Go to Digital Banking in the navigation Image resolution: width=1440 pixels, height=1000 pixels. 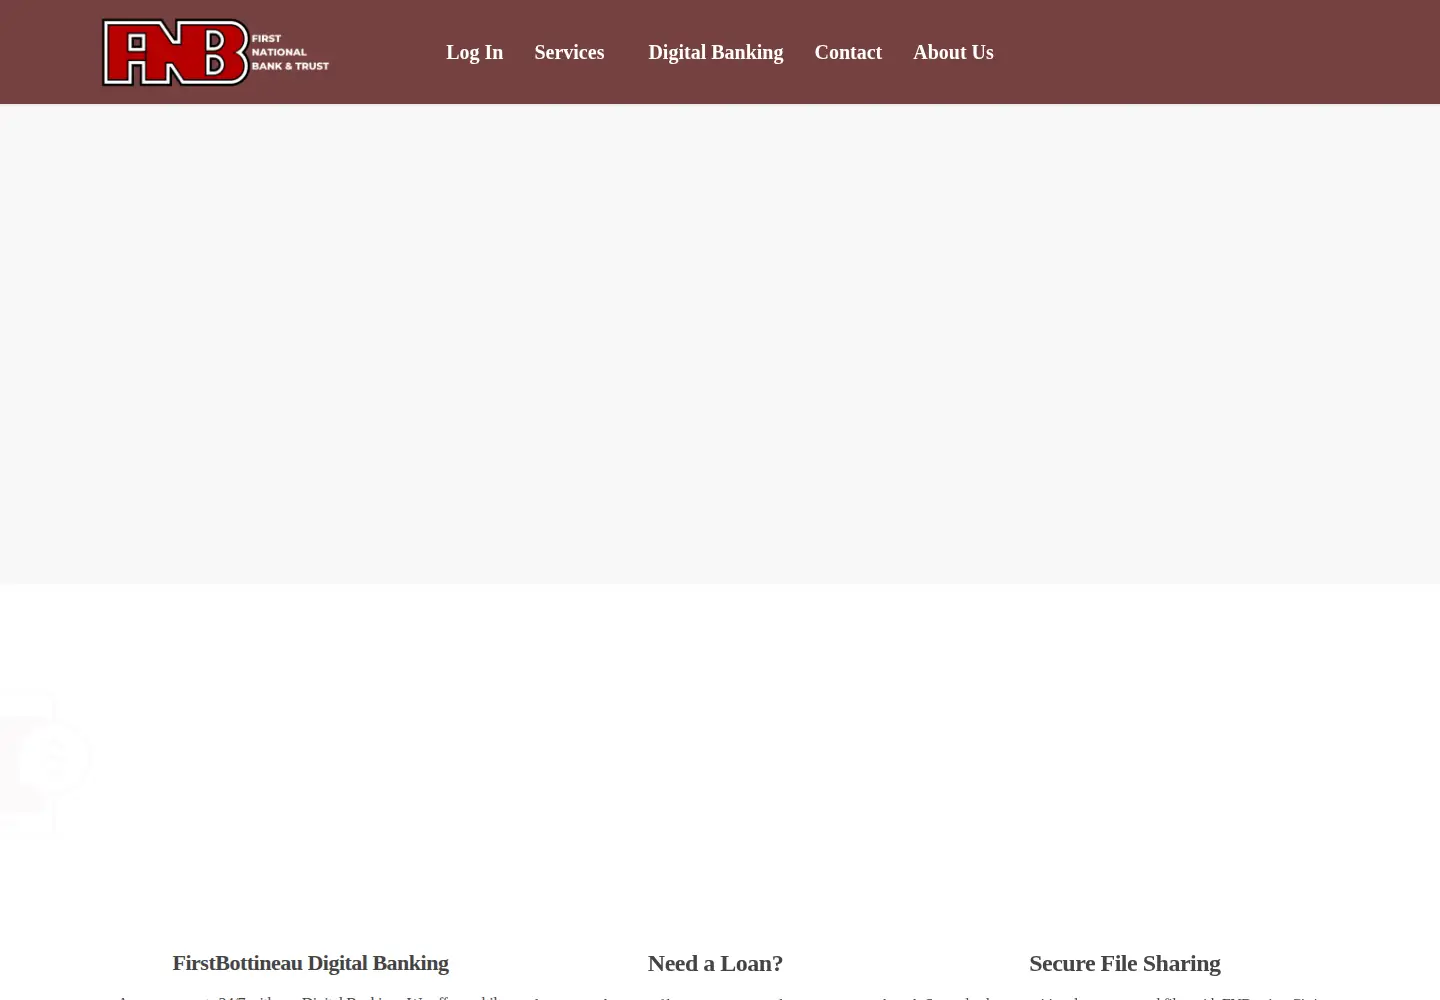(715, 52)
